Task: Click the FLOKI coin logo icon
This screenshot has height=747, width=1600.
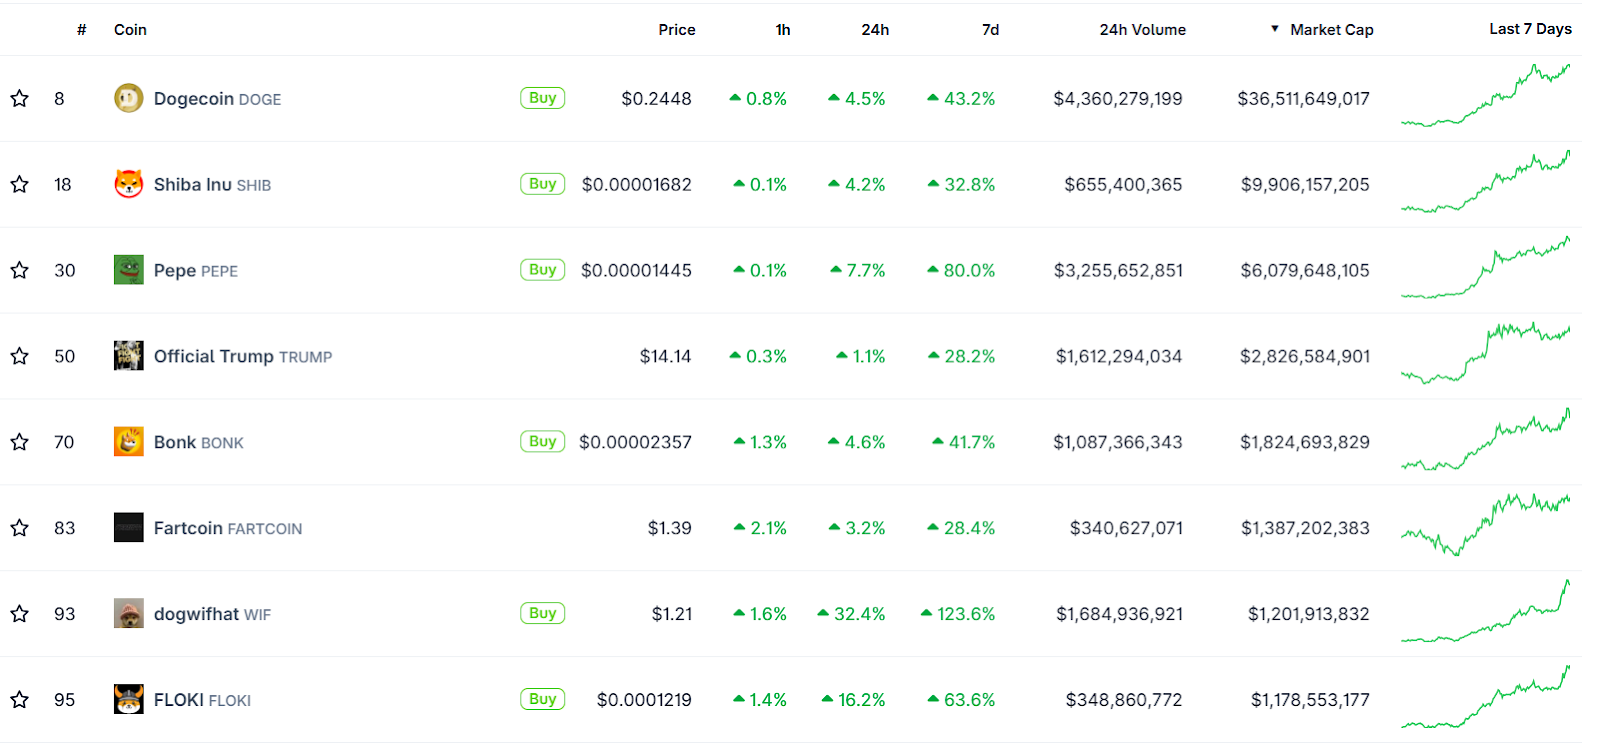Action: (128, 700)
